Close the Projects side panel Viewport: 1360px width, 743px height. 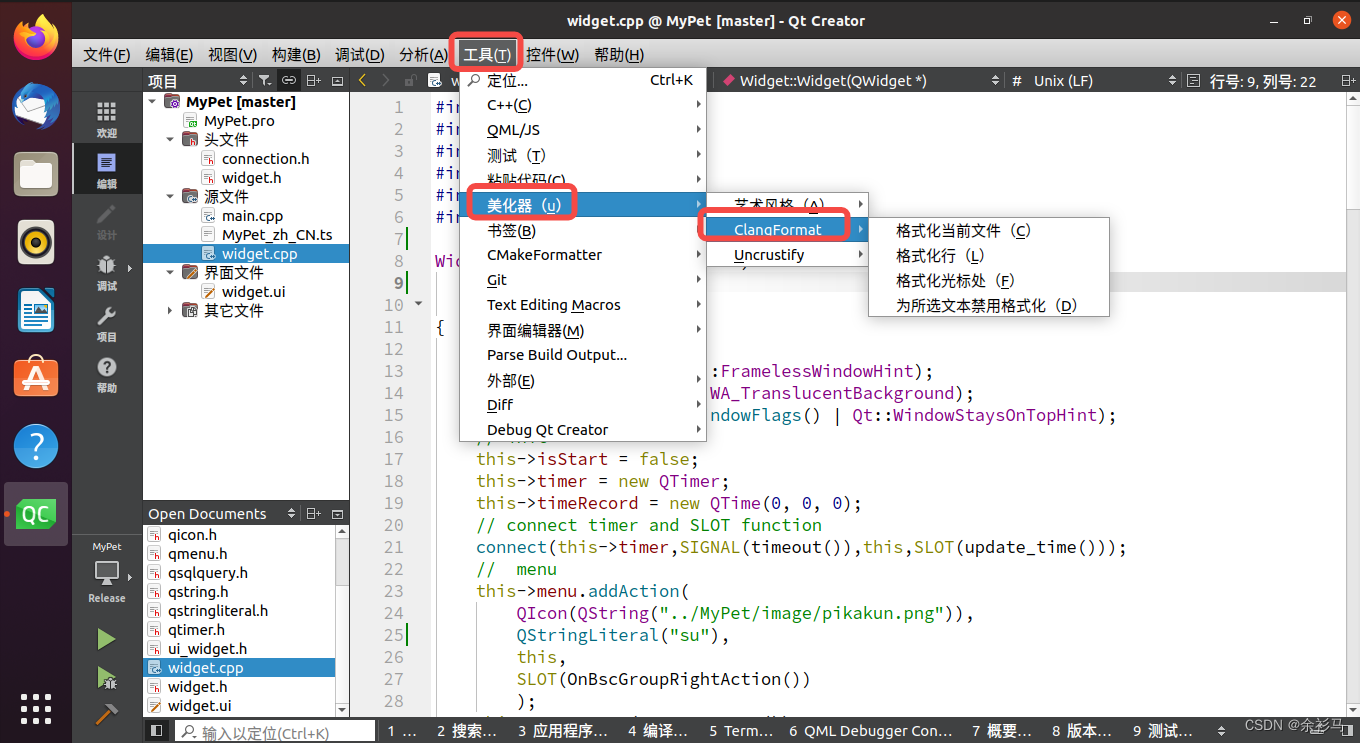pyautogui.click(x=337, y=81)
